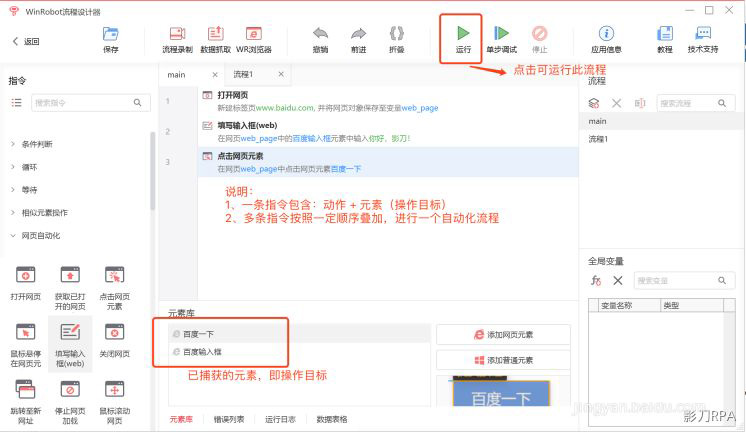The height and width of the screenshot is (432, 746).
Task: Select step 2 填写输入框(web)
Action: pyautogui.click(x=388, y=132)
